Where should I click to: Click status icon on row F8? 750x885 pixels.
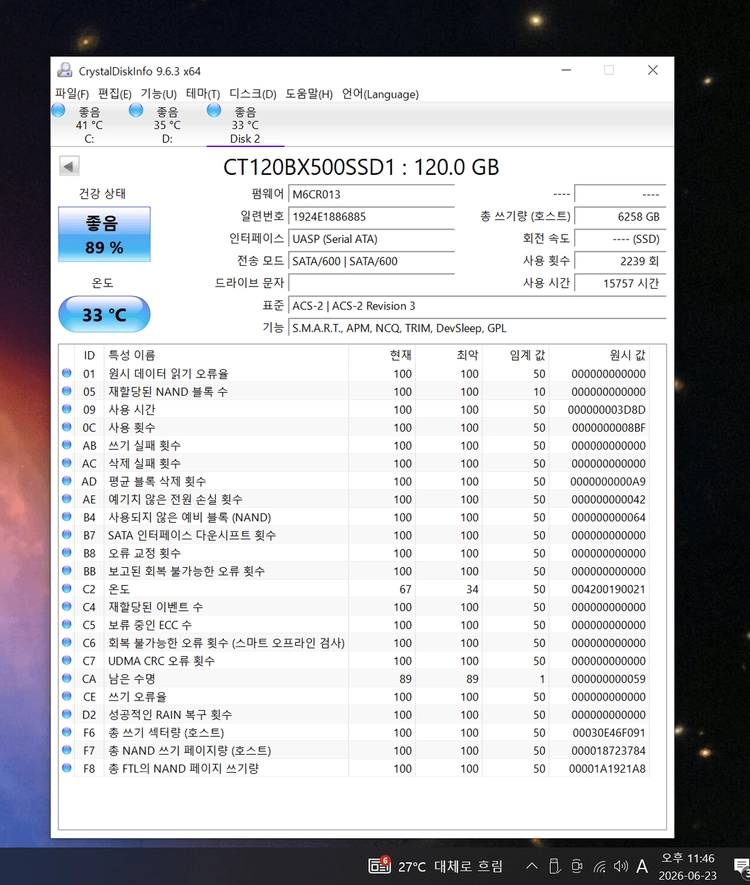click(67, 768)
